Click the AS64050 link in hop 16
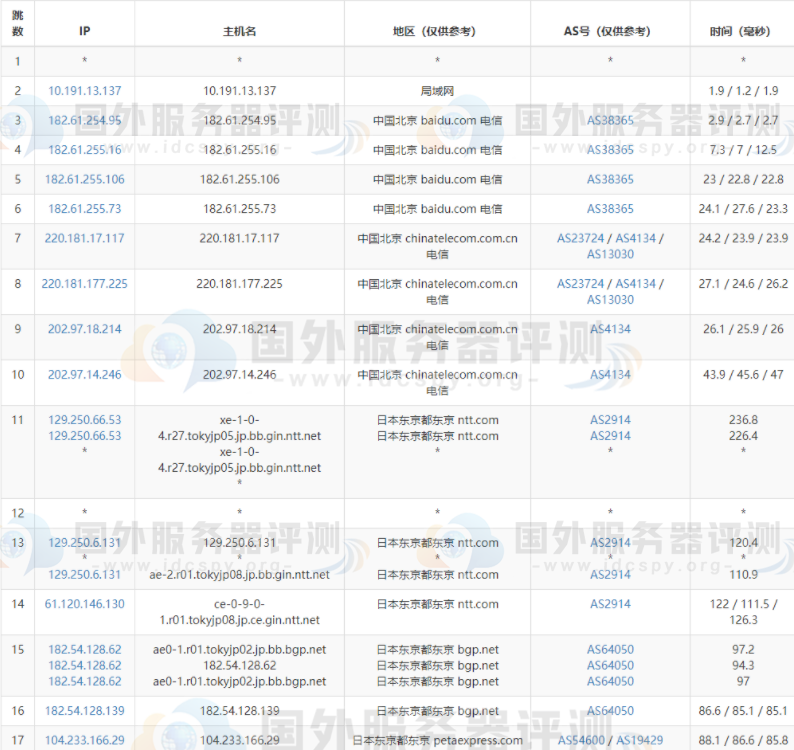 (610, 711)
